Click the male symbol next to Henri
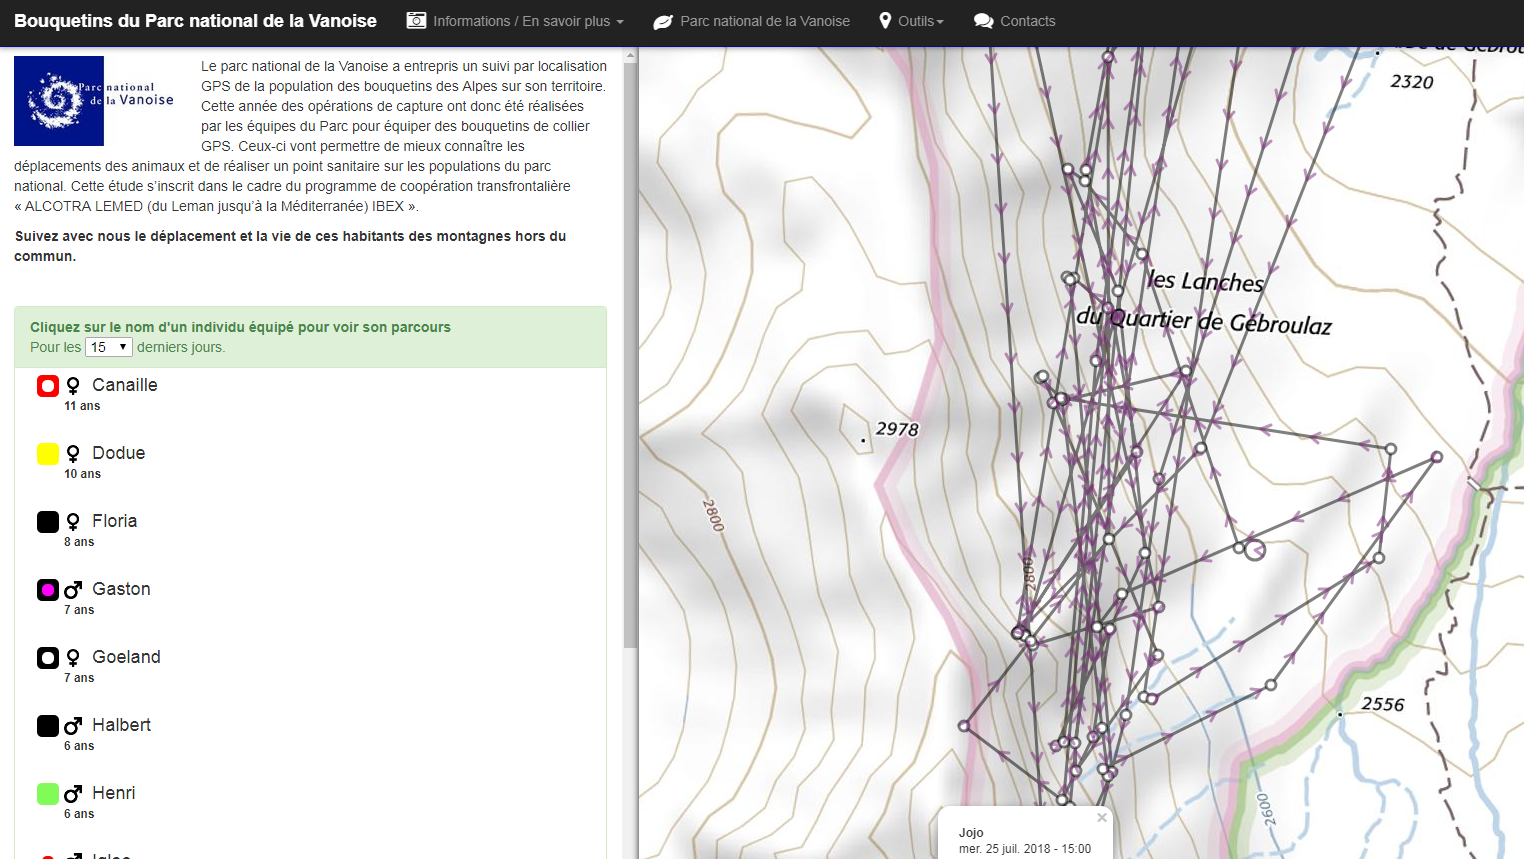 [x=73, y=794]
